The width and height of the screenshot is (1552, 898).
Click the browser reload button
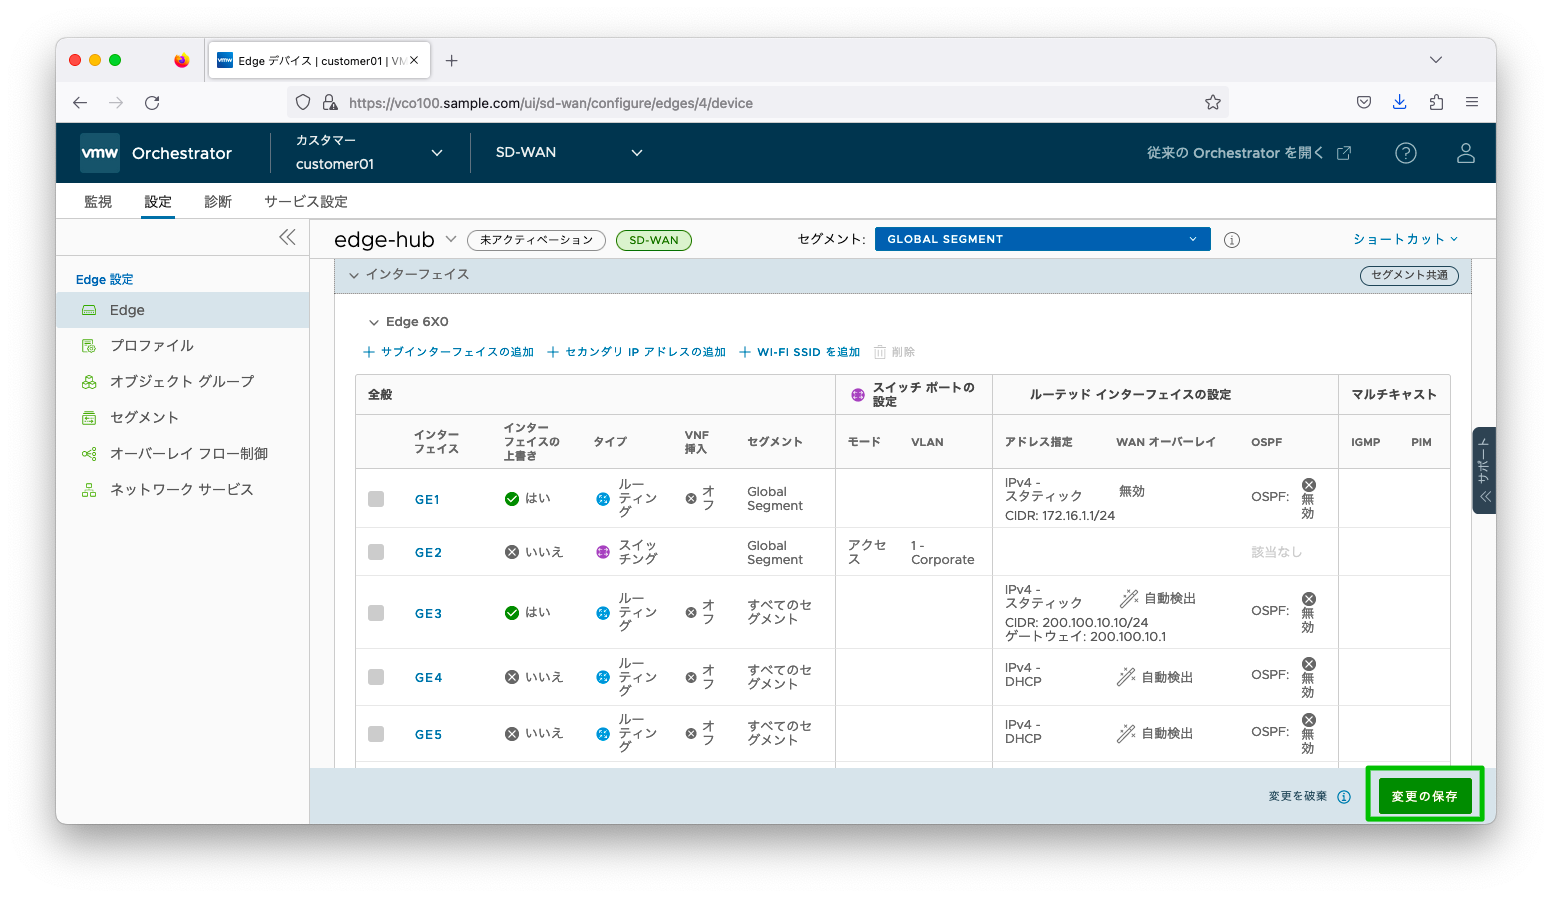pos(152,102)
